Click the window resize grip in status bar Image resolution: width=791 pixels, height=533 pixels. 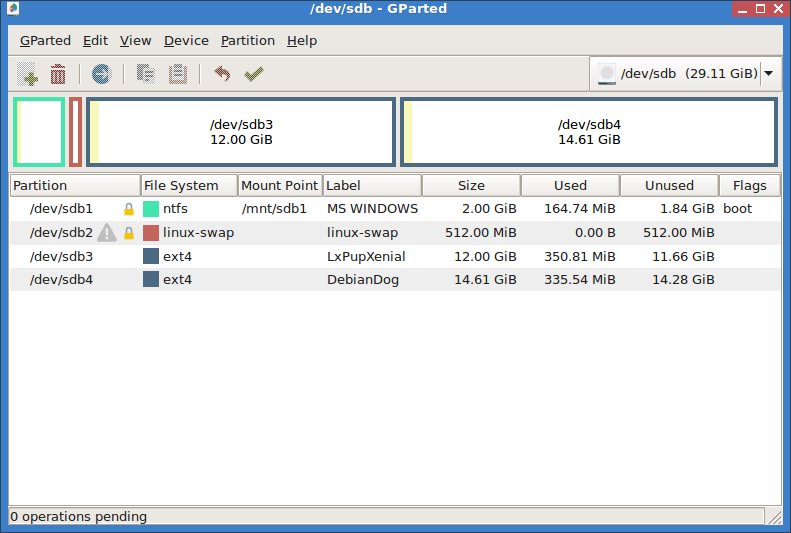coord(774,517)
